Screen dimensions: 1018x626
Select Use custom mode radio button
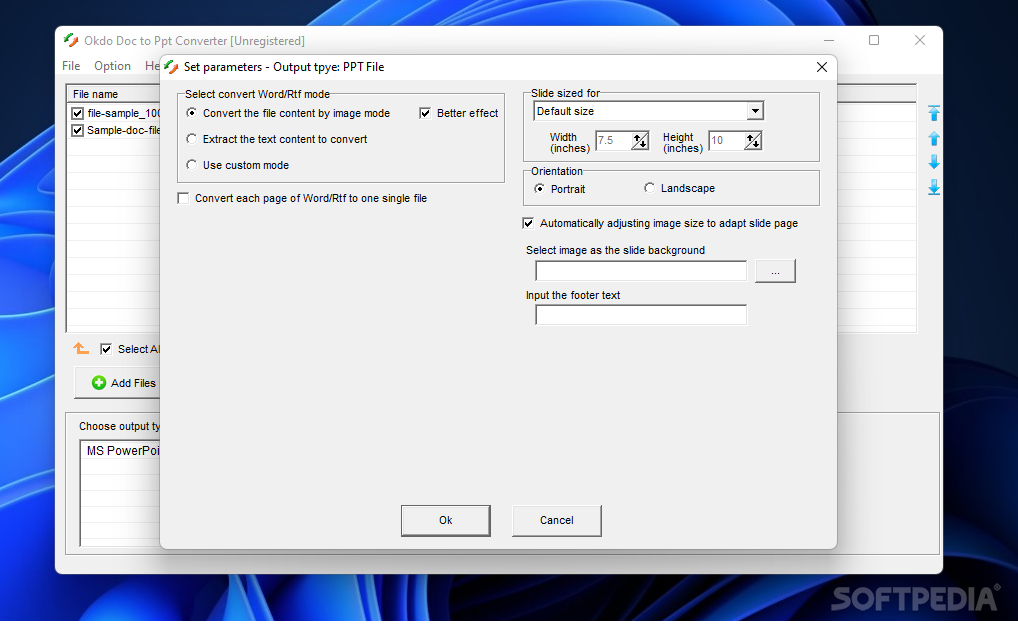pyautogui.click(x=191, y=165)
